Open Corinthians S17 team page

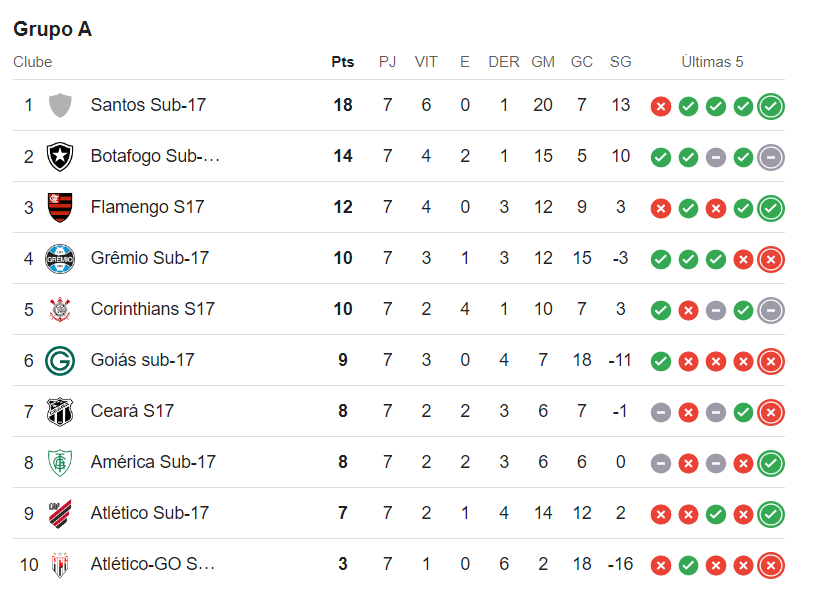coord(152,309)
